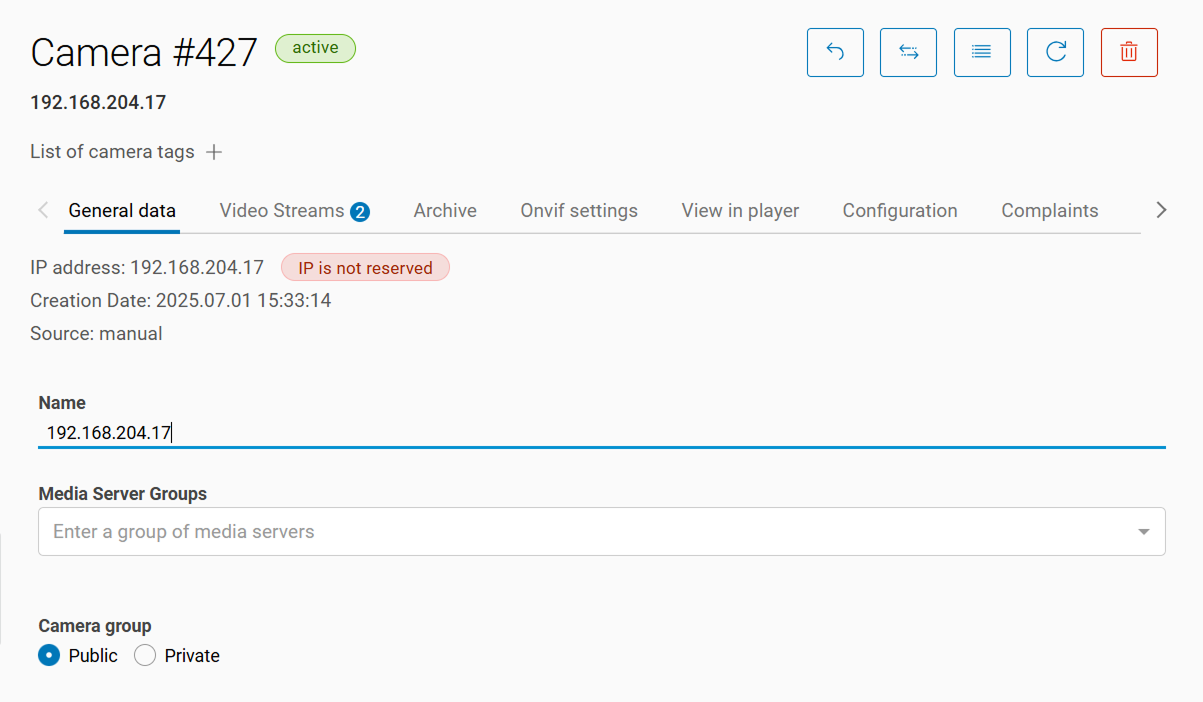Click the General data tab
Screen dimensions: 1203x702
click(122, 211)
